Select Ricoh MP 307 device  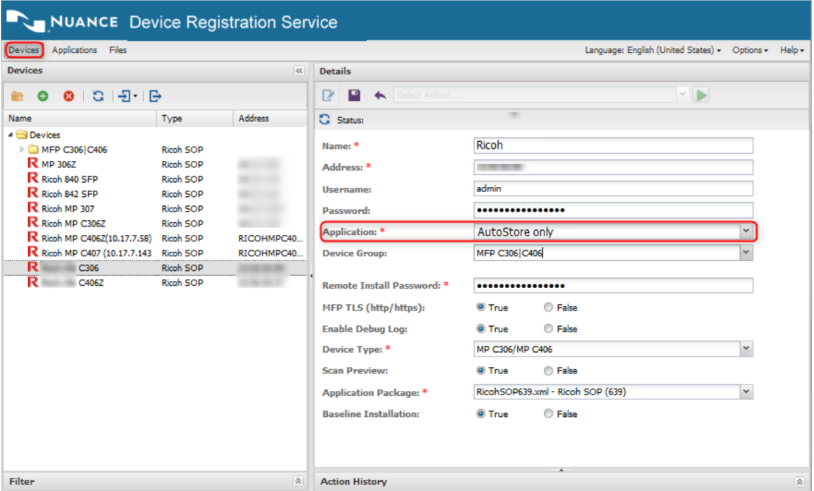point(68,209)
